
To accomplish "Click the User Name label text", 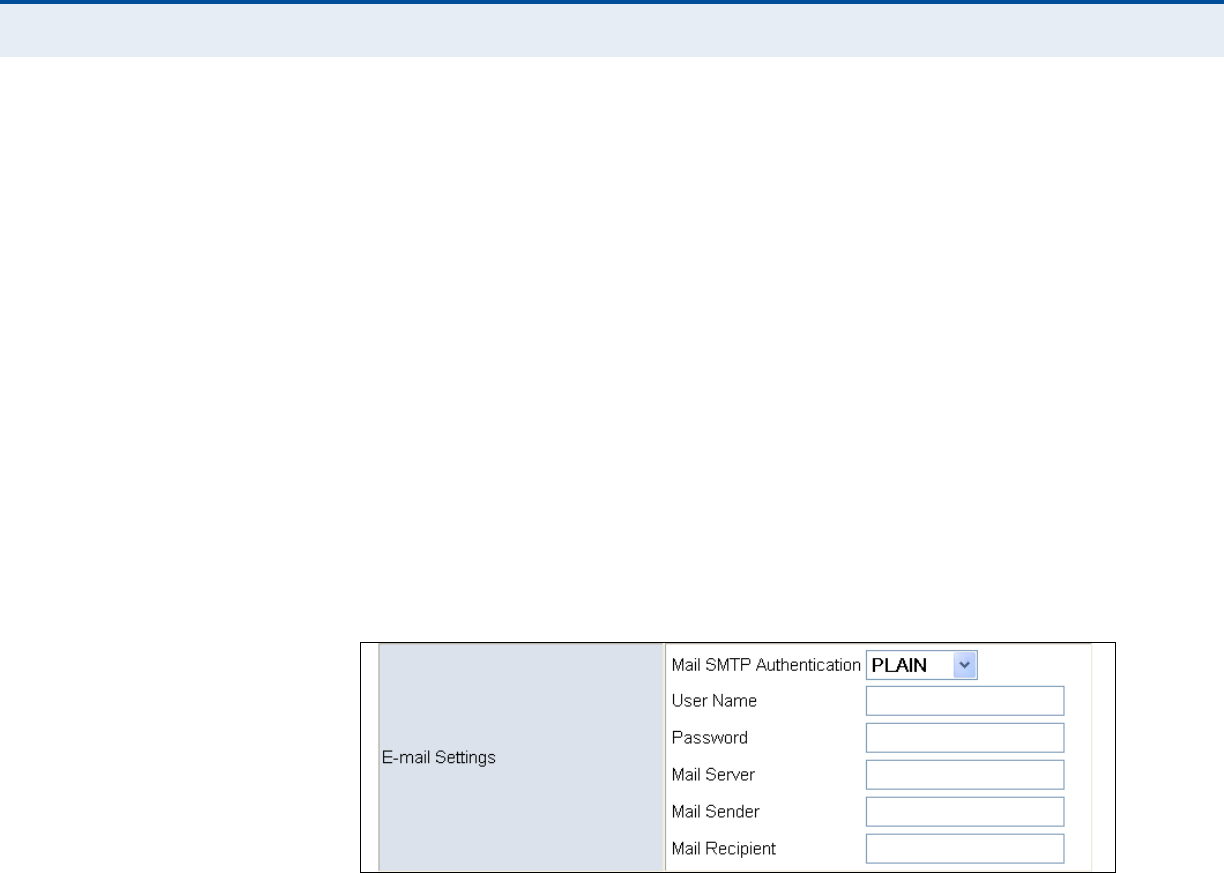I will pos(714,701).
